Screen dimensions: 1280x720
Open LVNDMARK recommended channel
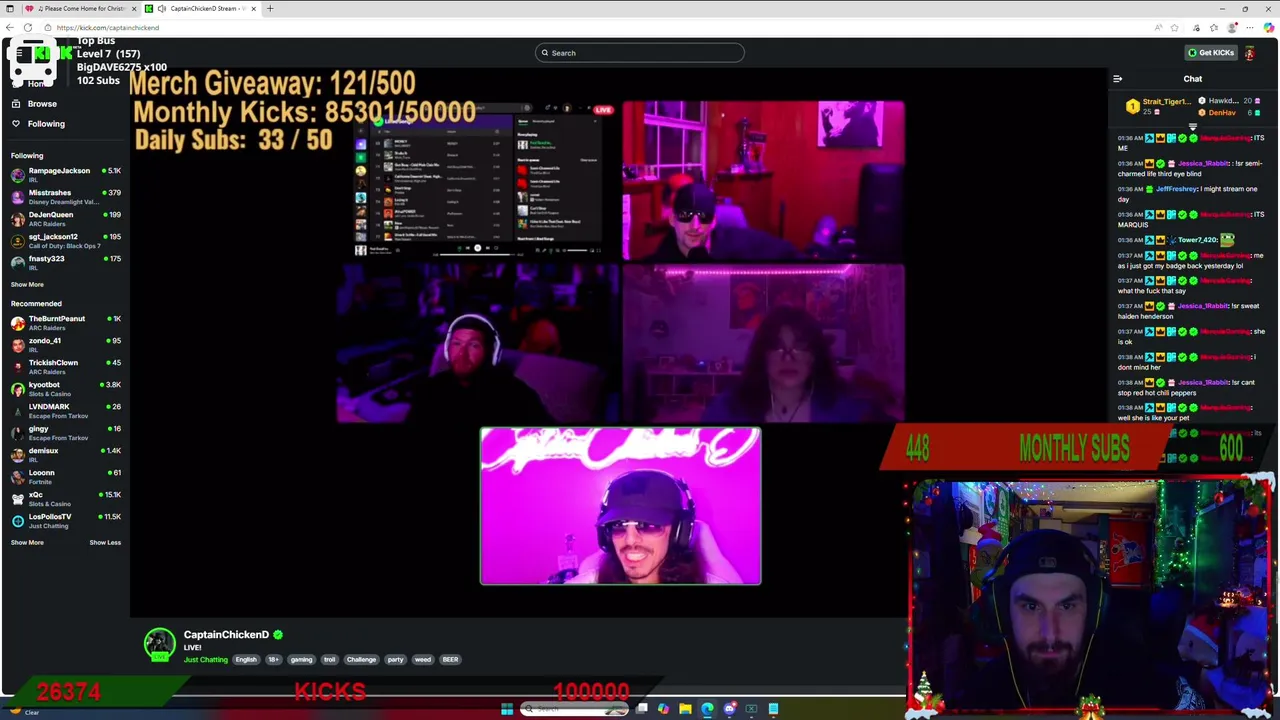pos(65,411)
